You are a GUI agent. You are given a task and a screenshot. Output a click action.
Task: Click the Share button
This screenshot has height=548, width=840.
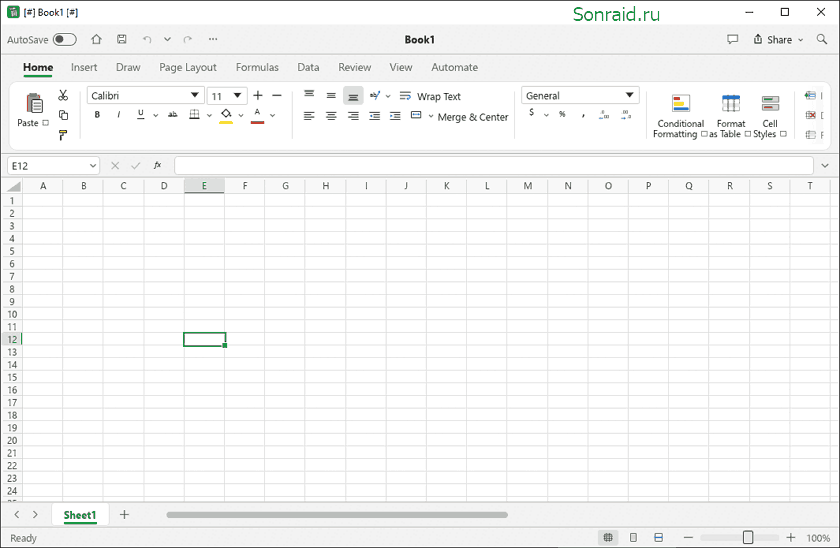coord(778,39)
